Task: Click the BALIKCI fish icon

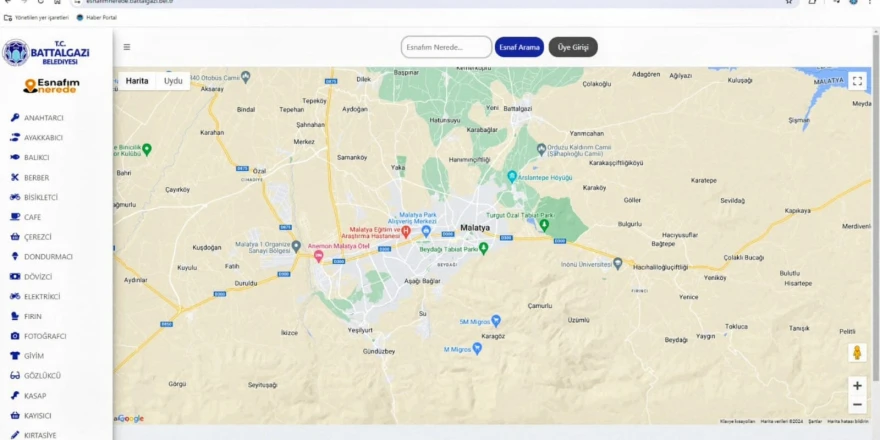Action: point(15,158)
